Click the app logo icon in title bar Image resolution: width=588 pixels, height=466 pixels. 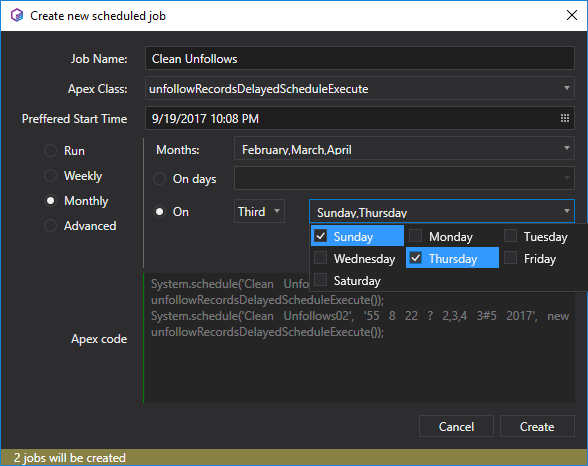[17, 16]
